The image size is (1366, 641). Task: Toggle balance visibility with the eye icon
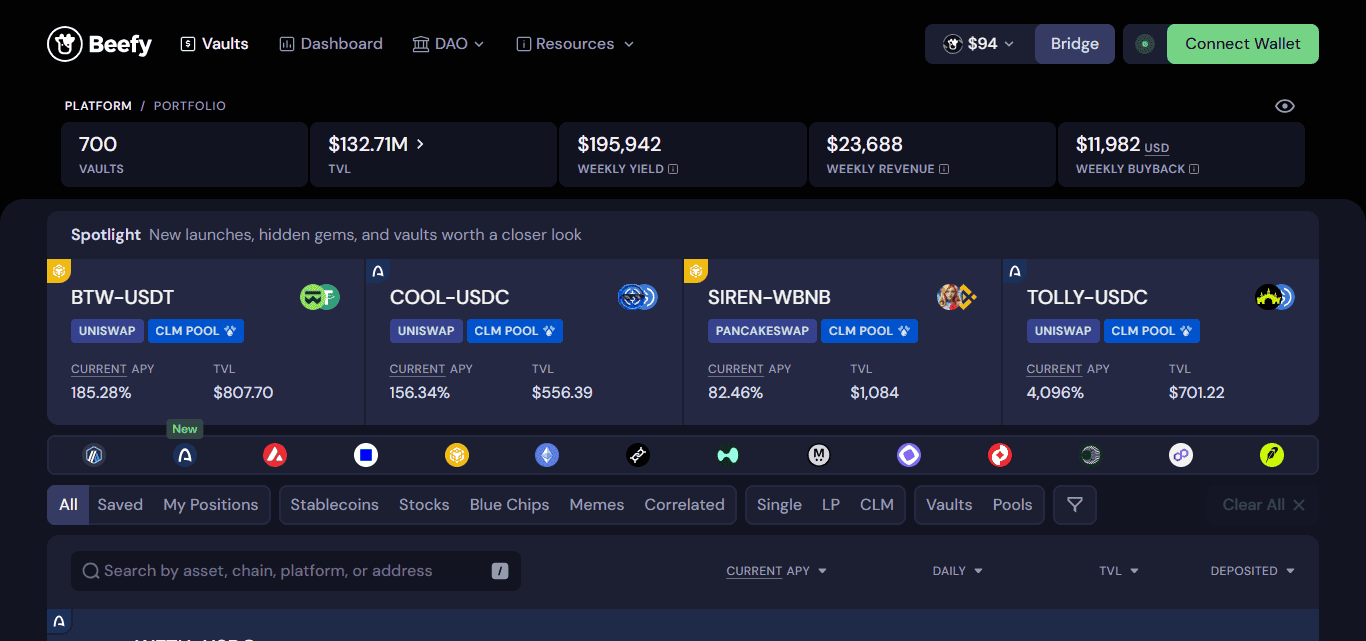[1285, 106]
